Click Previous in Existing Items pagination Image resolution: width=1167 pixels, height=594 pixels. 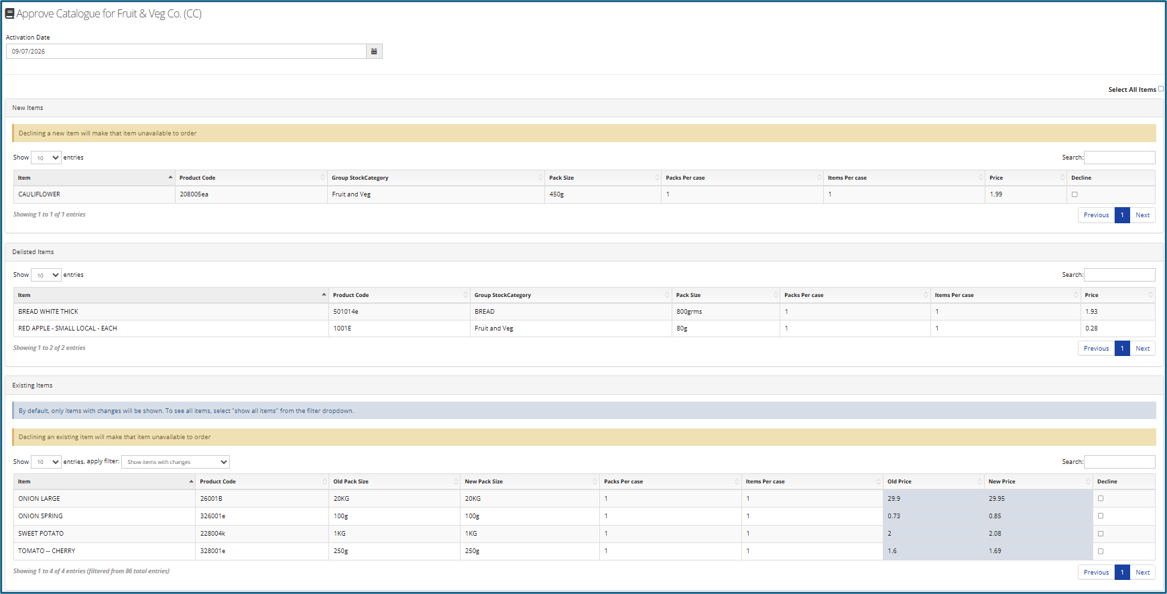(x=1096, y=572)
